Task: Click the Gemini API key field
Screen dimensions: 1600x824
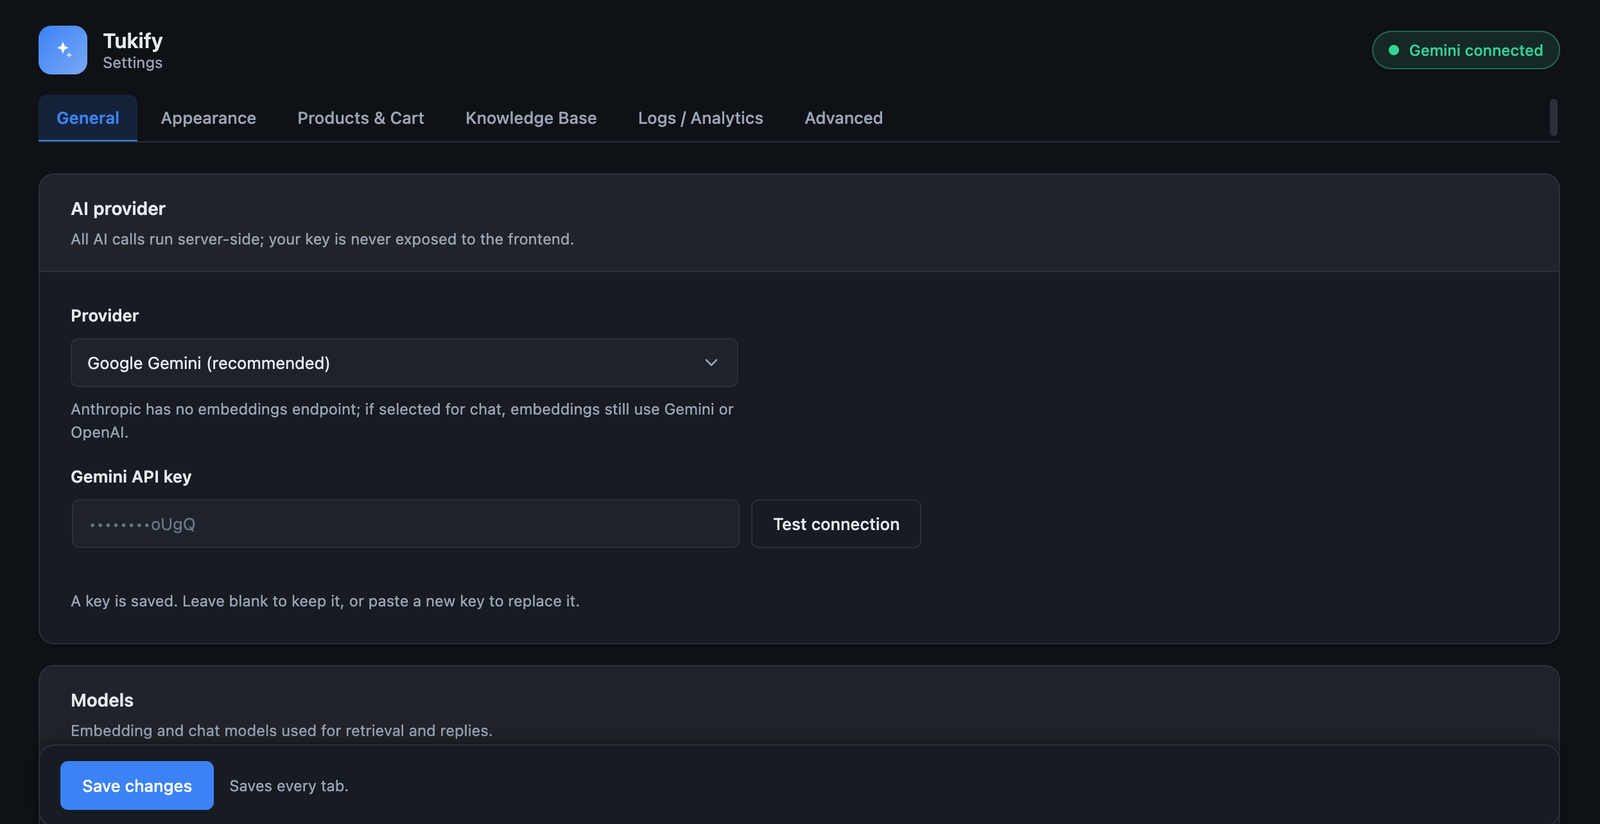Action: click(405, 524)
